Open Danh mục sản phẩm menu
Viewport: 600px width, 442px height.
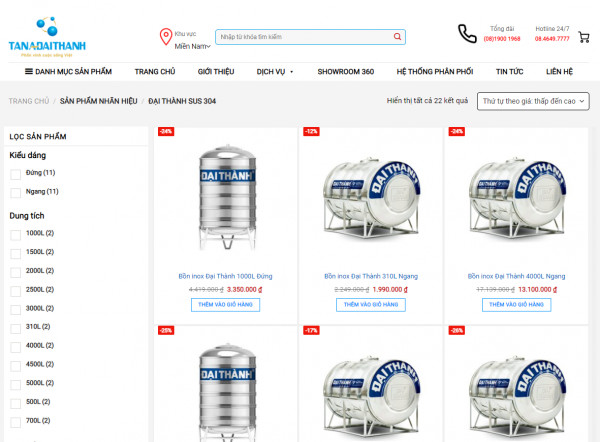point(68,72)
